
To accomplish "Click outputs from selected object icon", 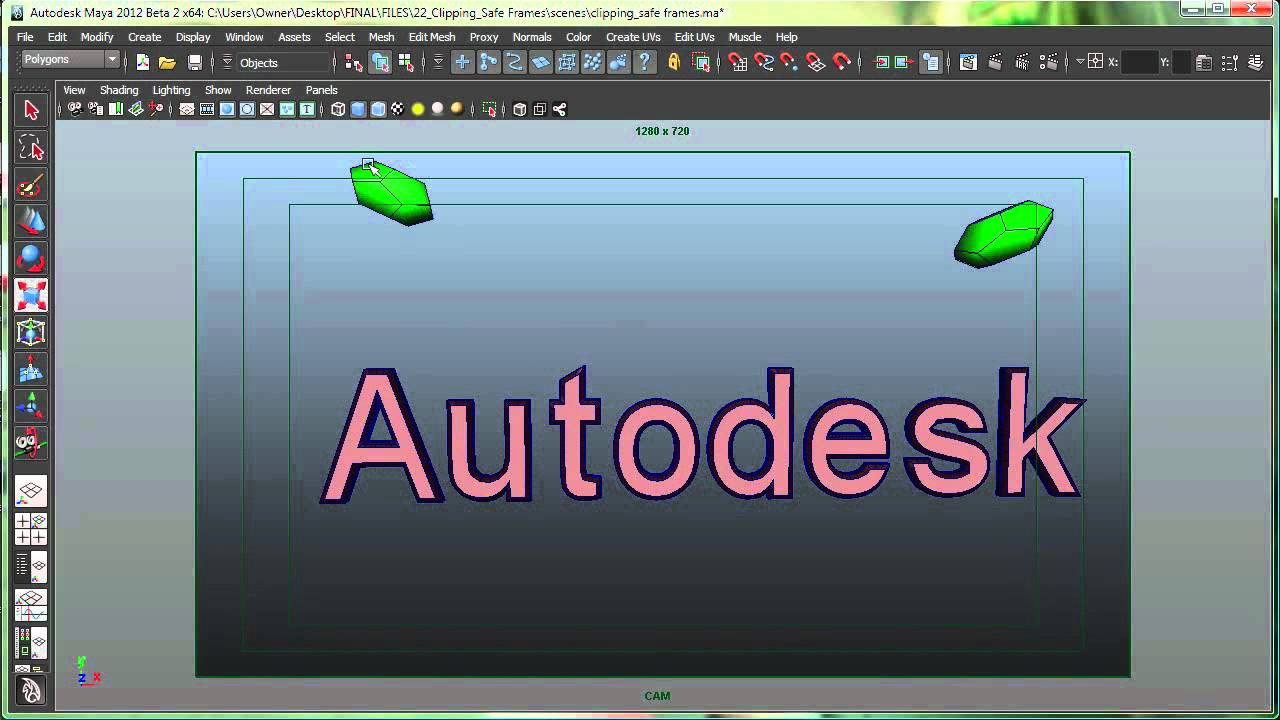I will (905, 62).
